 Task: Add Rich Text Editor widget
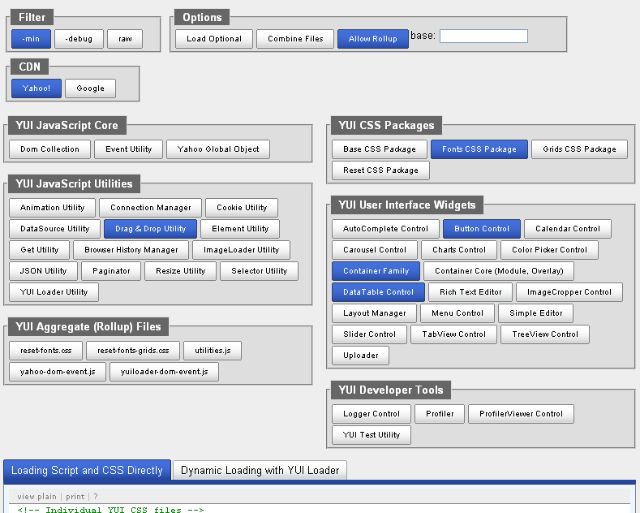pos(471,292)
